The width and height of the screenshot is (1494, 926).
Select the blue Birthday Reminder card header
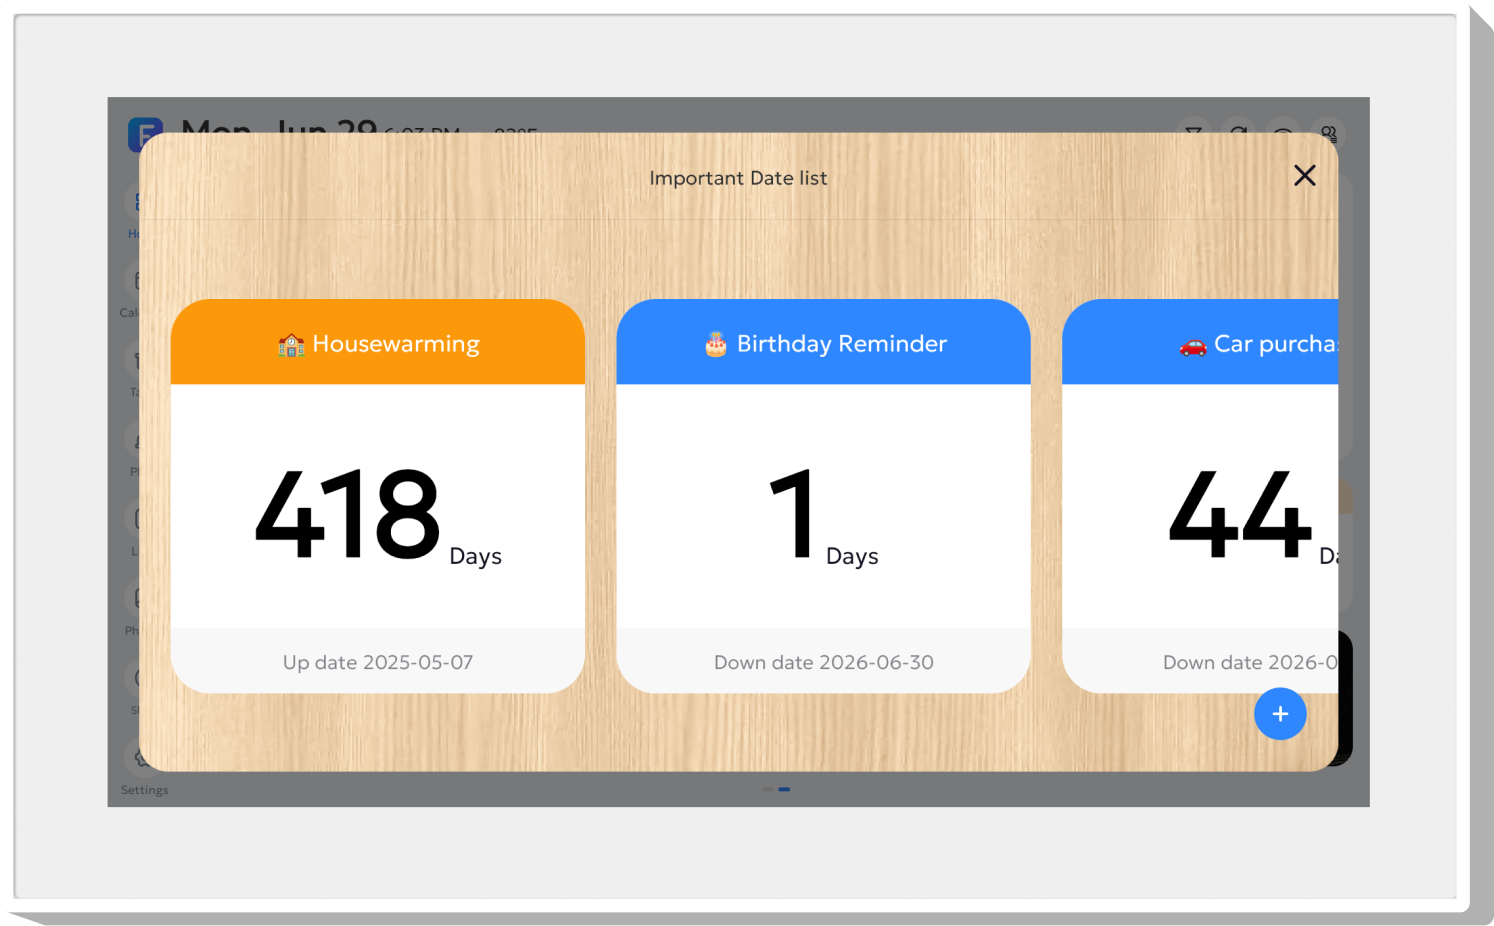point(824,342)
